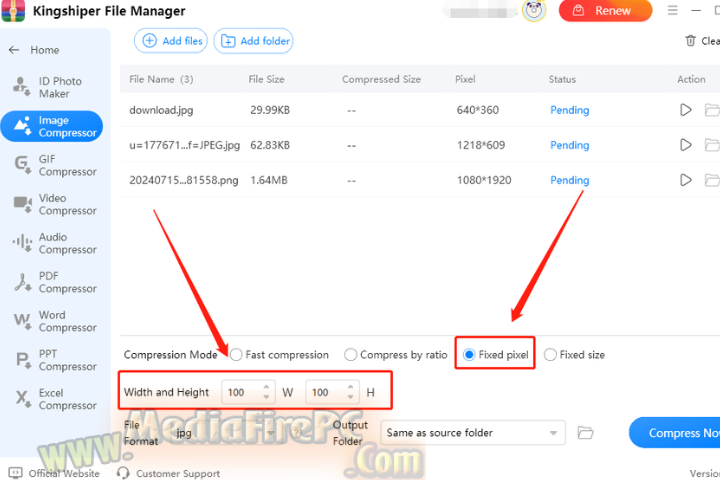Start compression for download.jpg
The width and height of the screenshot is (720, 480).
(686, 110)
